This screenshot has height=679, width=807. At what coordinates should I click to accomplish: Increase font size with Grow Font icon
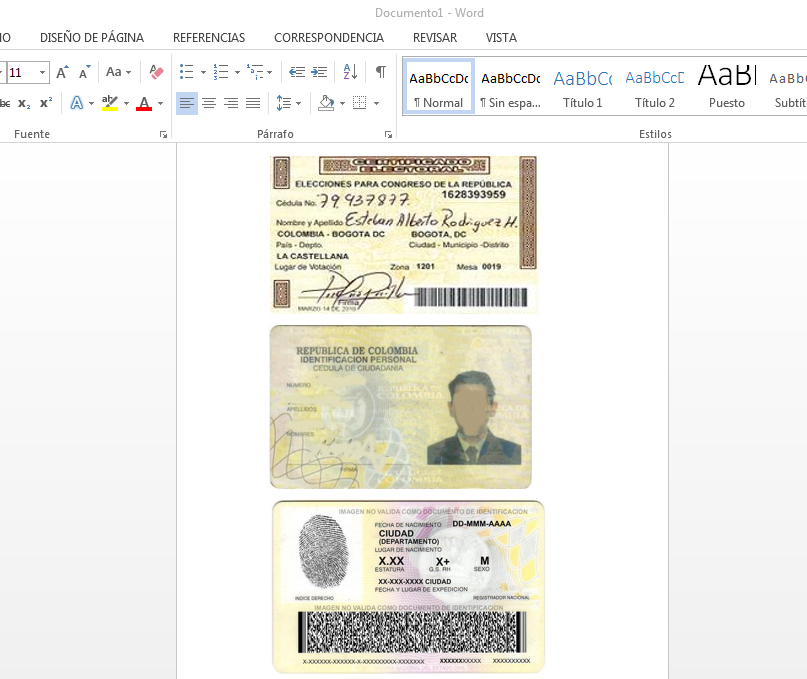[x=62, y=72]
